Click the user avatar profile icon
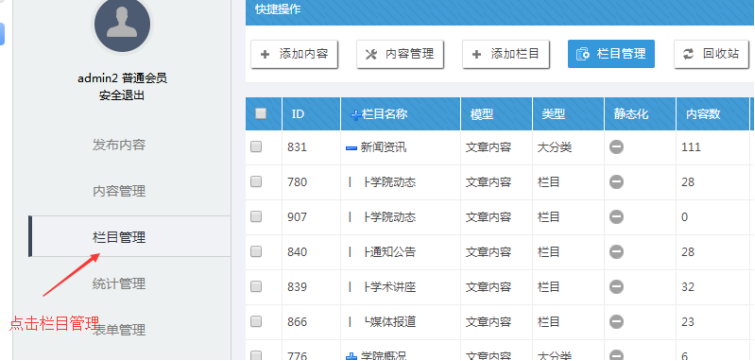The image size is (755, 361). point(122,24)
